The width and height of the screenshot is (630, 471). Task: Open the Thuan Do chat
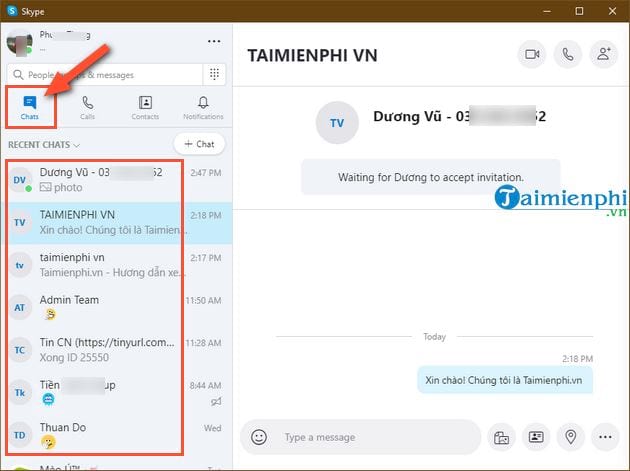[117, 436]
